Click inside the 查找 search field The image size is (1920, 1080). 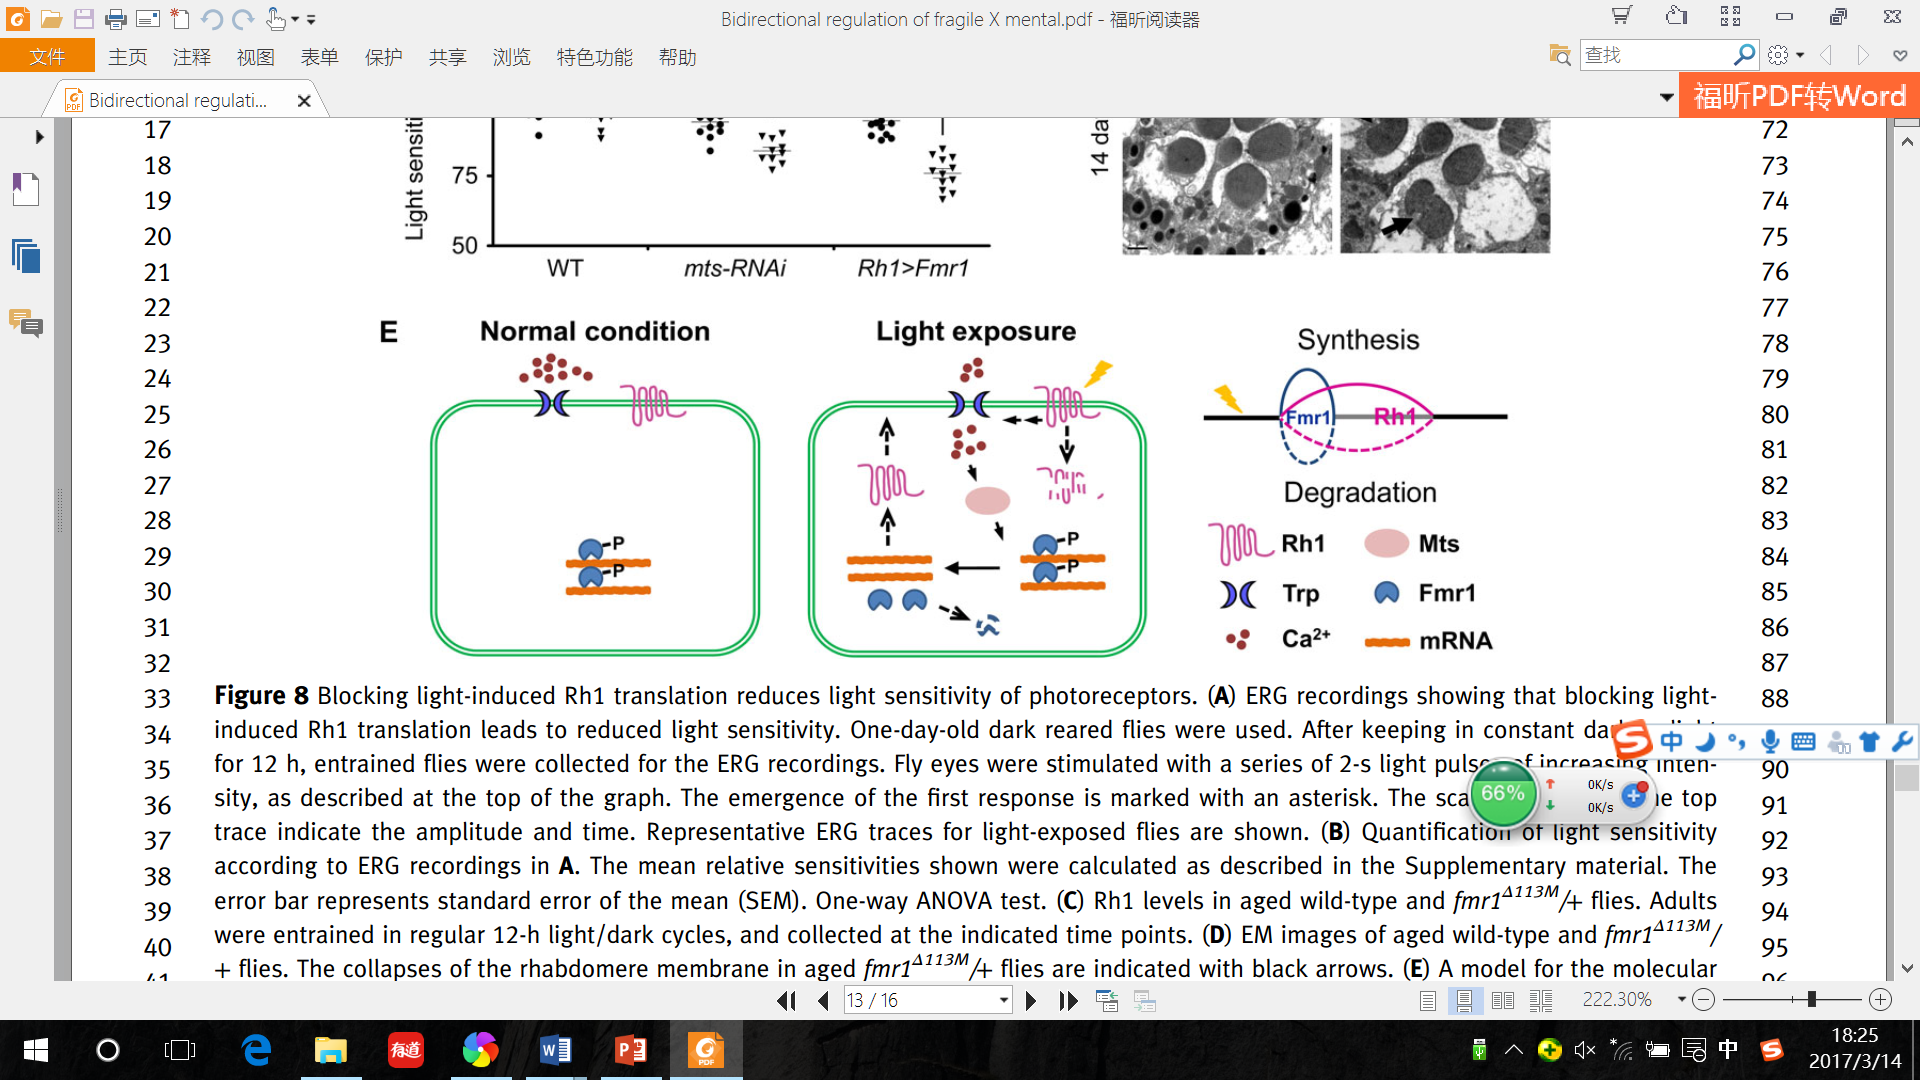pos(1655,55)
